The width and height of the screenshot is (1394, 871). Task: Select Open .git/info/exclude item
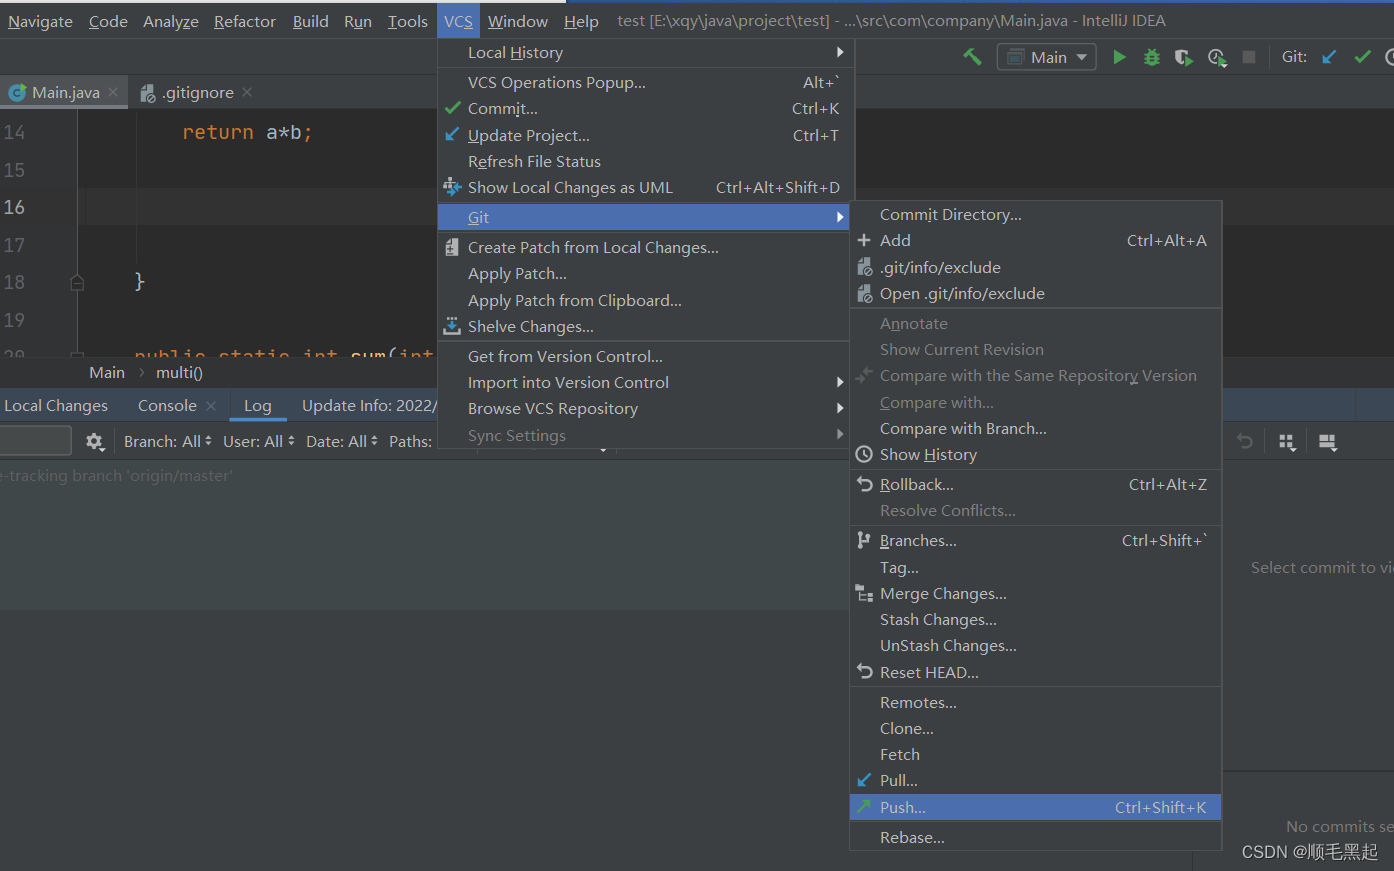click(1035, 293)
